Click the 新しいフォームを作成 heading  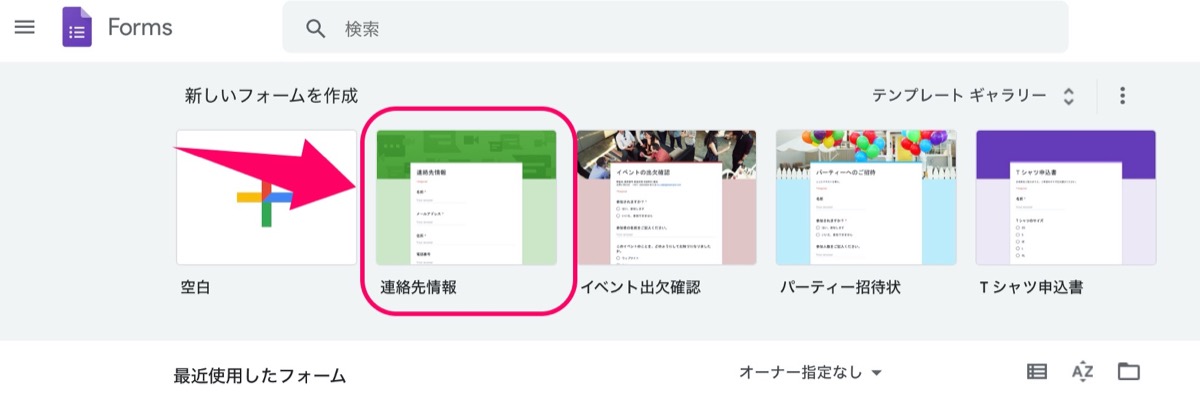pos(271,96)
